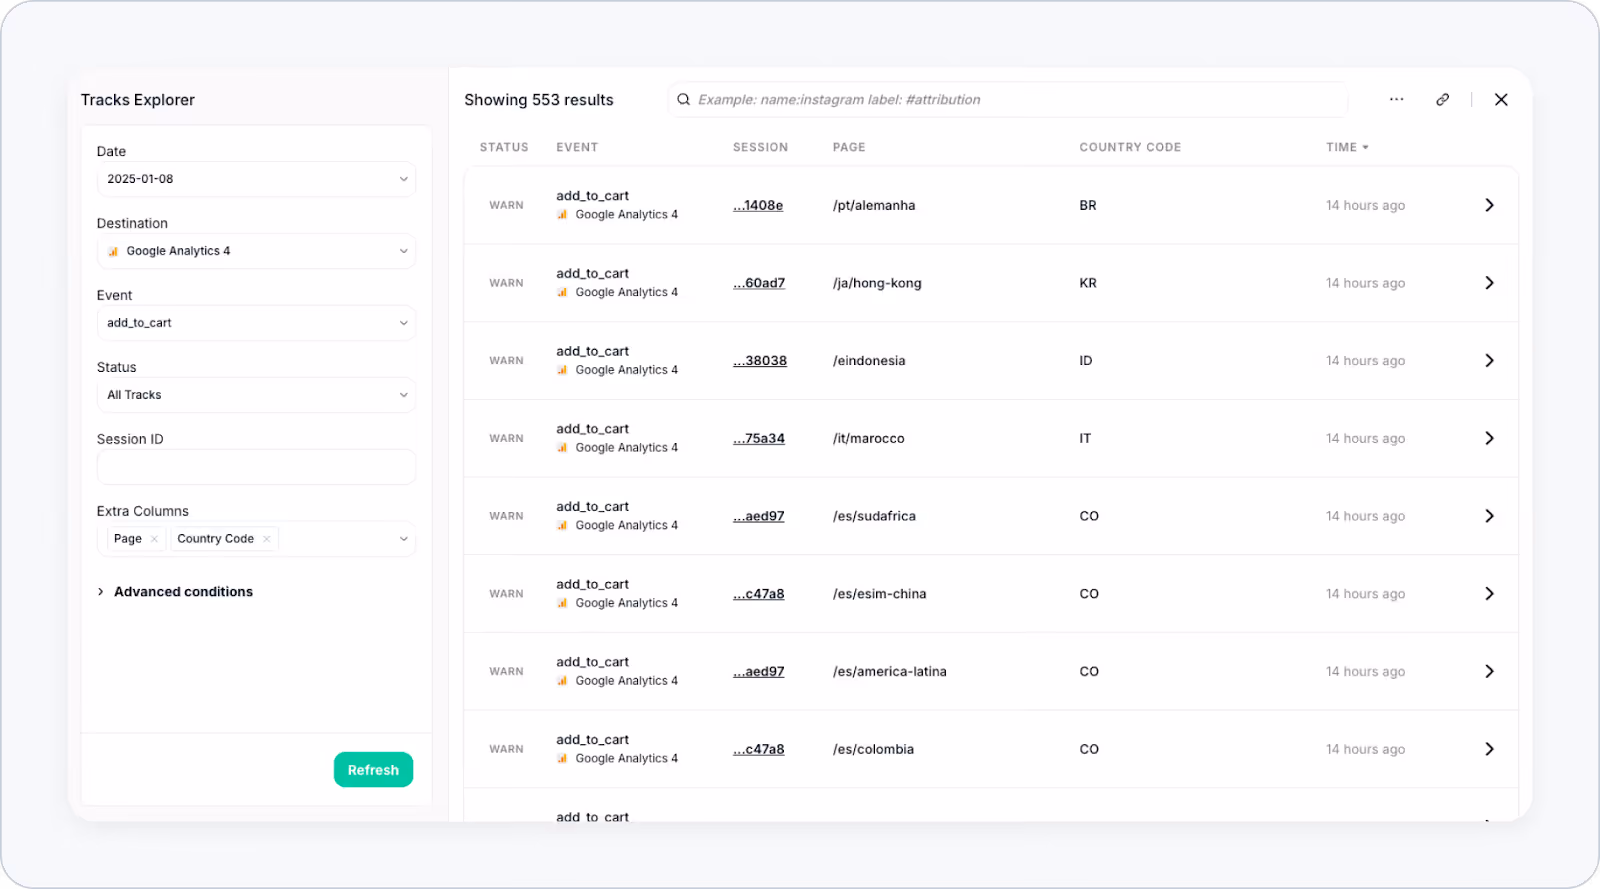1600x889 pixels.
Task: Open details arrow for /eindonesia row
Action: pos(1489,360)
